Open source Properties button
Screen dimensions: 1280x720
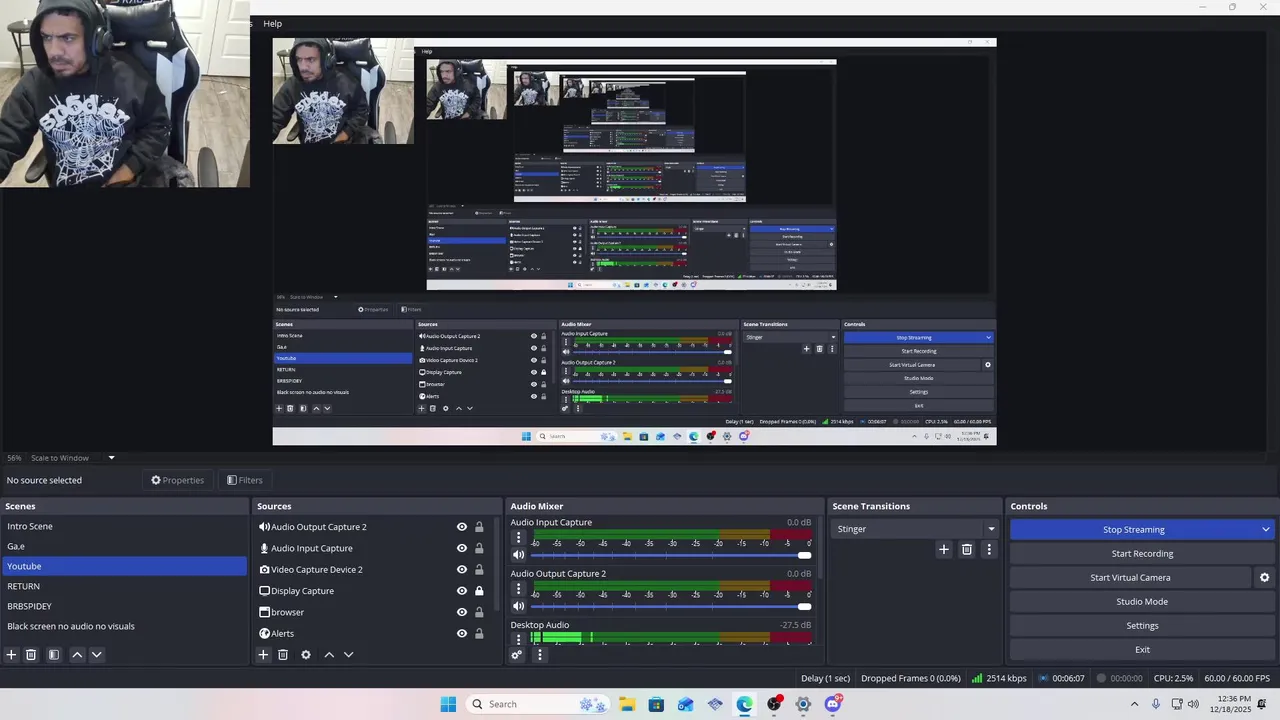coord(177,480)
